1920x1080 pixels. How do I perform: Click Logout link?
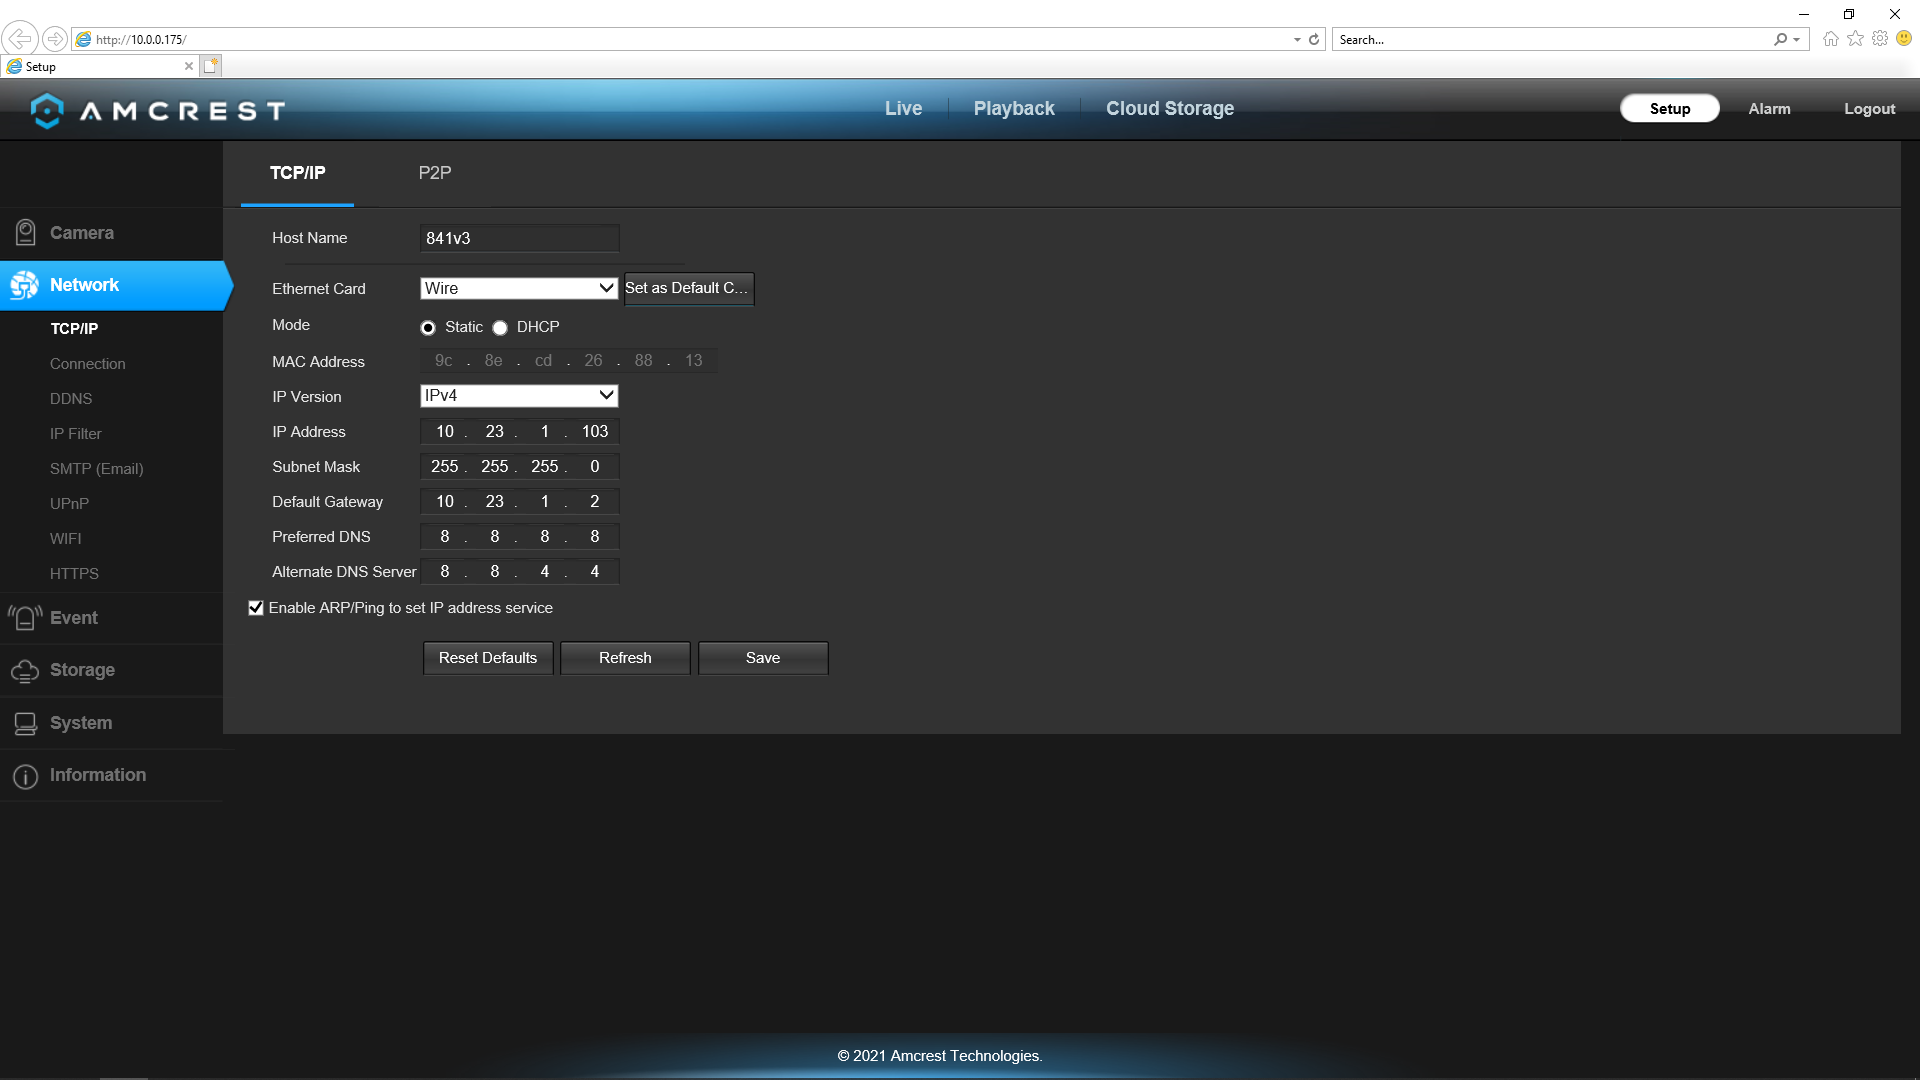coord(1869,109)
